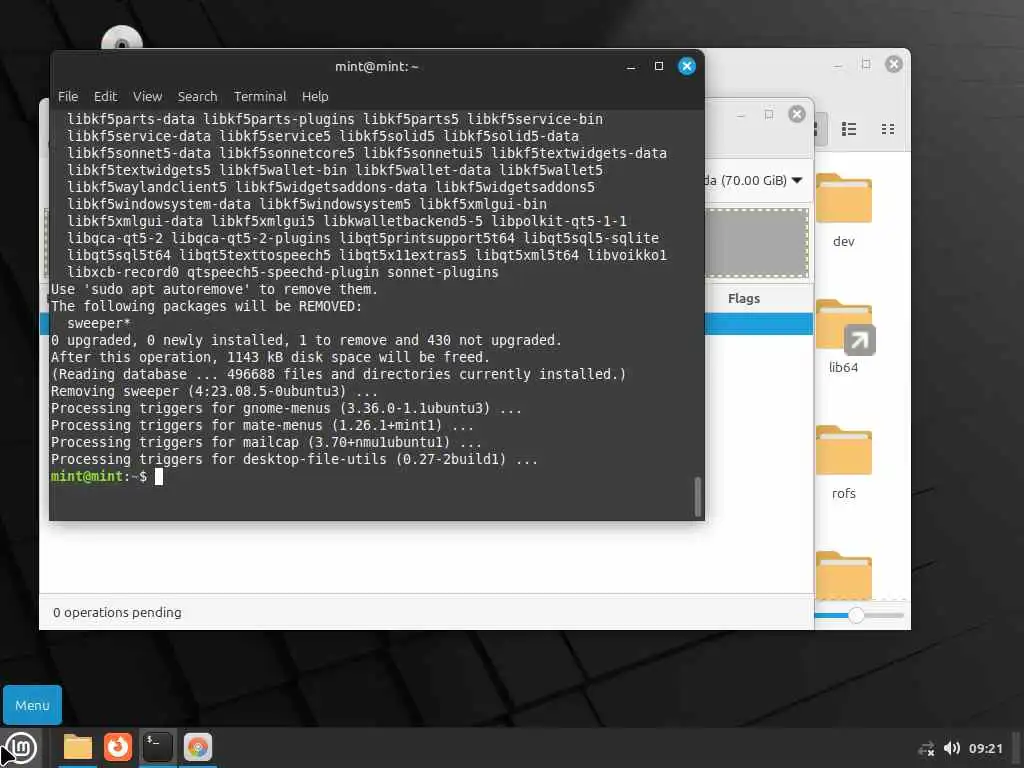Click "Use 'sudo apt autoremove'" line
This screenshot has height=768, width=1024.
point(214,289)
